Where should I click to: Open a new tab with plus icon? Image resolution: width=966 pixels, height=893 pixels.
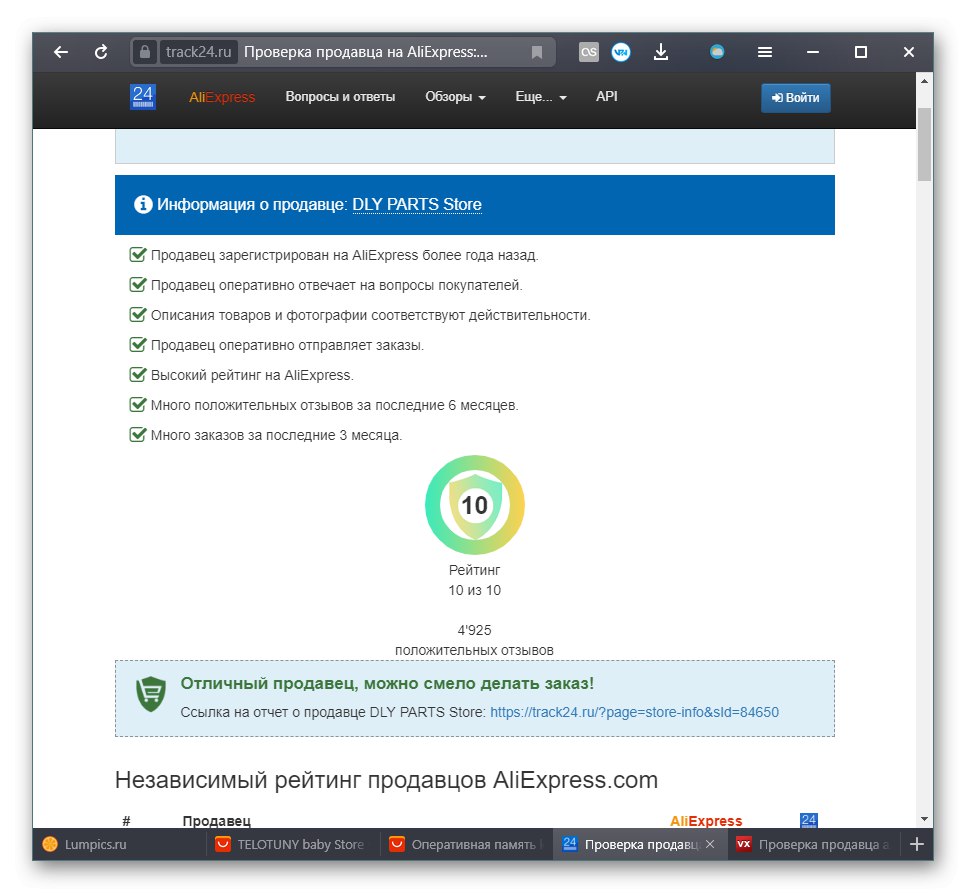(917, 844)
